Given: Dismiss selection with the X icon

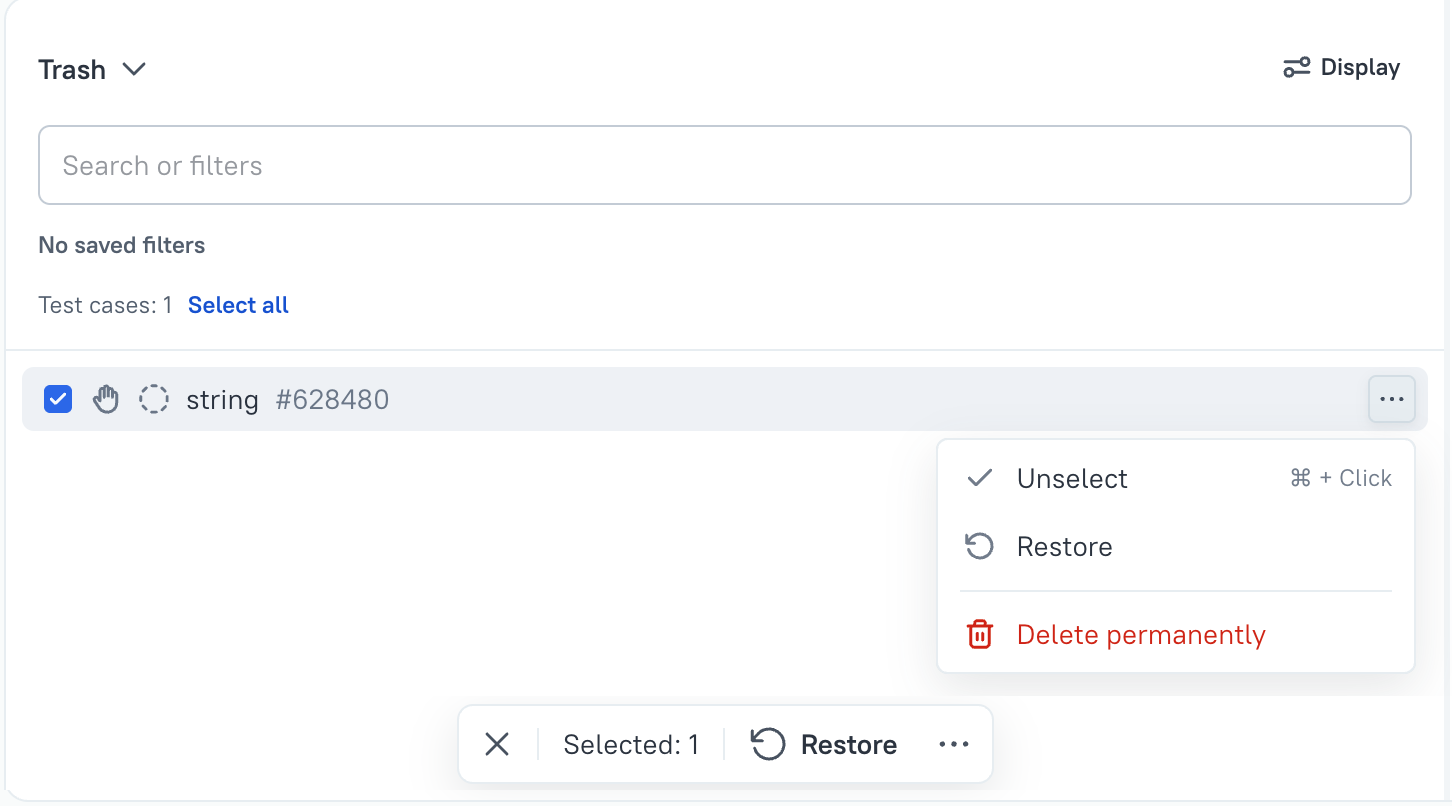Looking at the screenshot, I should pos(497,745).
